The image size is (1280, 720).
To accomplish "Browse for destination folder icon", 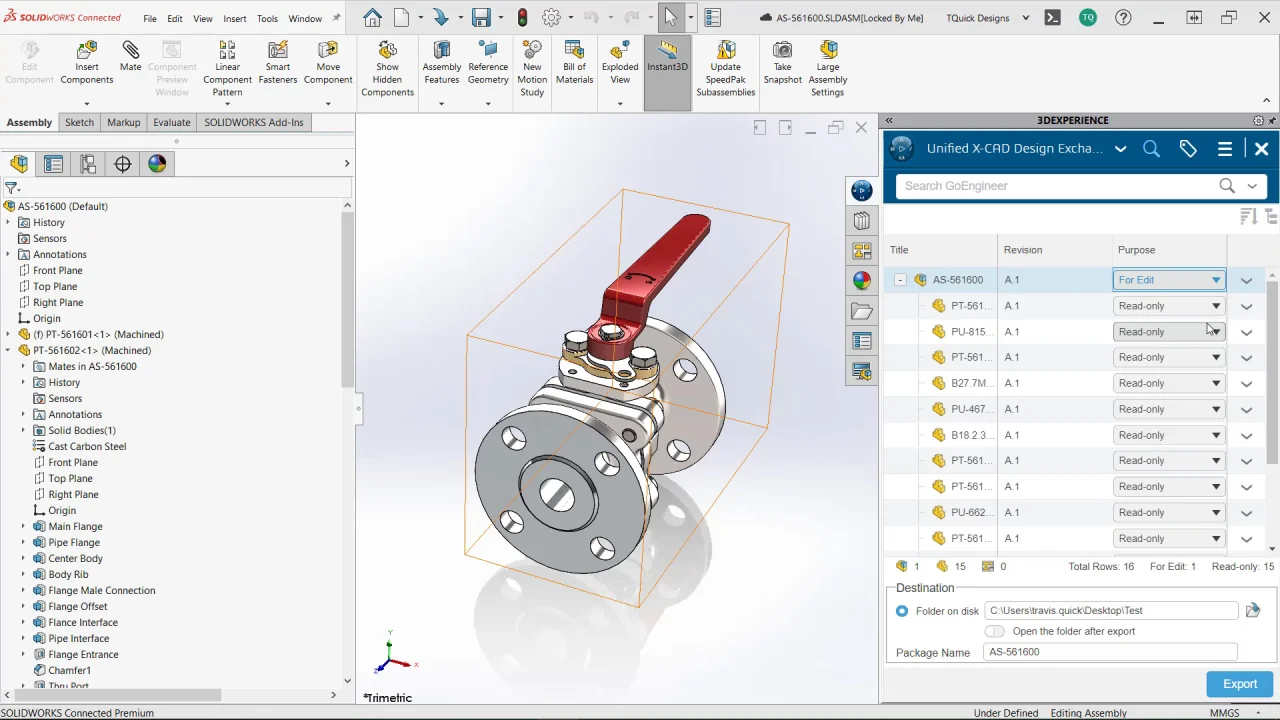I will (1252, 610).
